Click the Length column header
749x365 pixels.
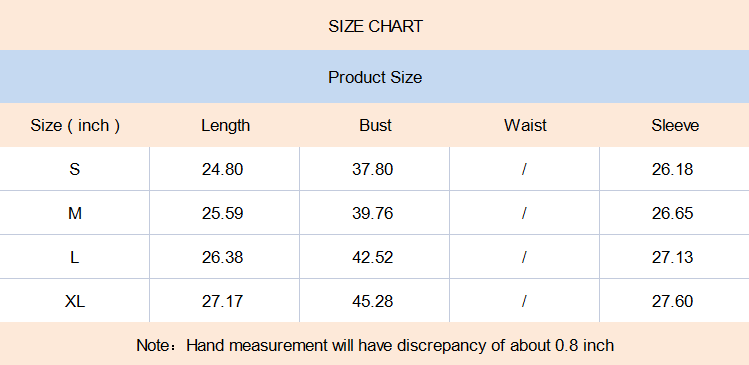(225, 126)
